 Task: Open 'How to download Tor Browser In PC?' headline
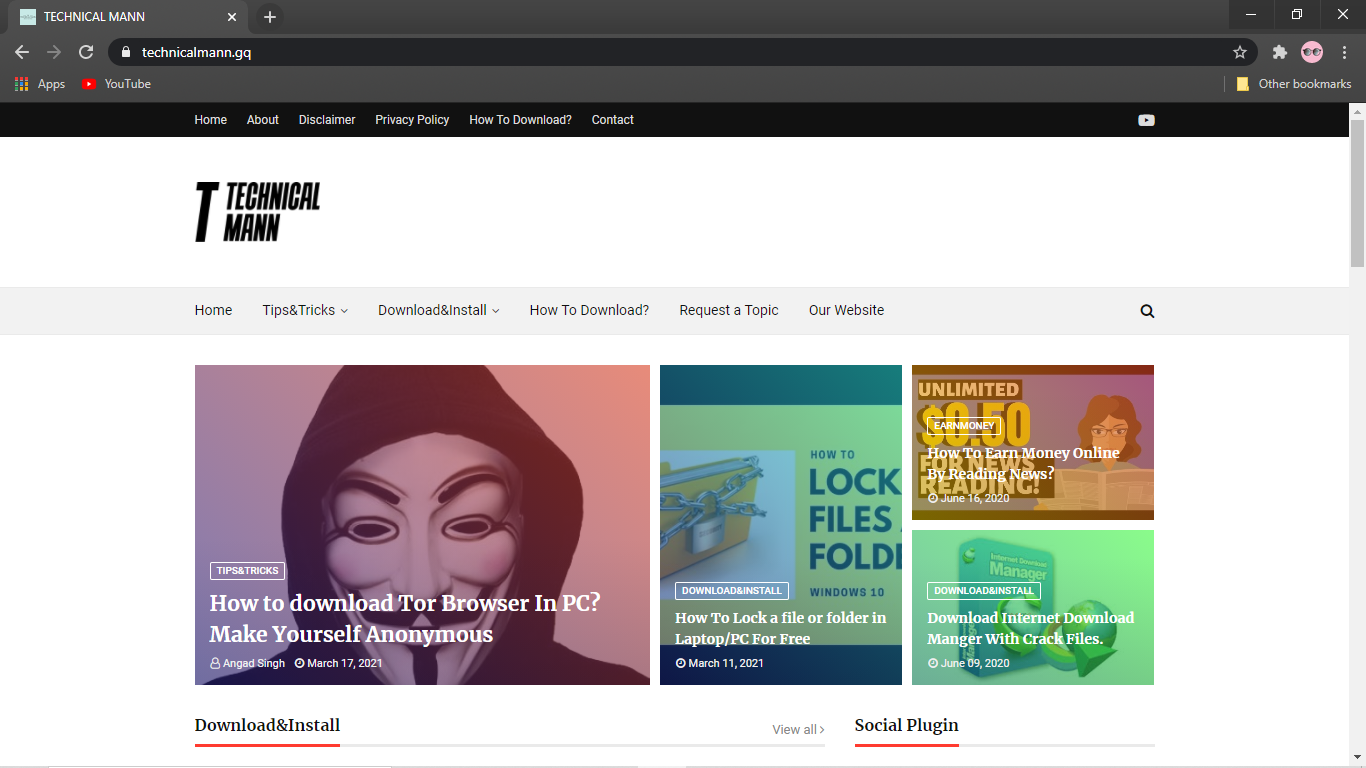405,619
